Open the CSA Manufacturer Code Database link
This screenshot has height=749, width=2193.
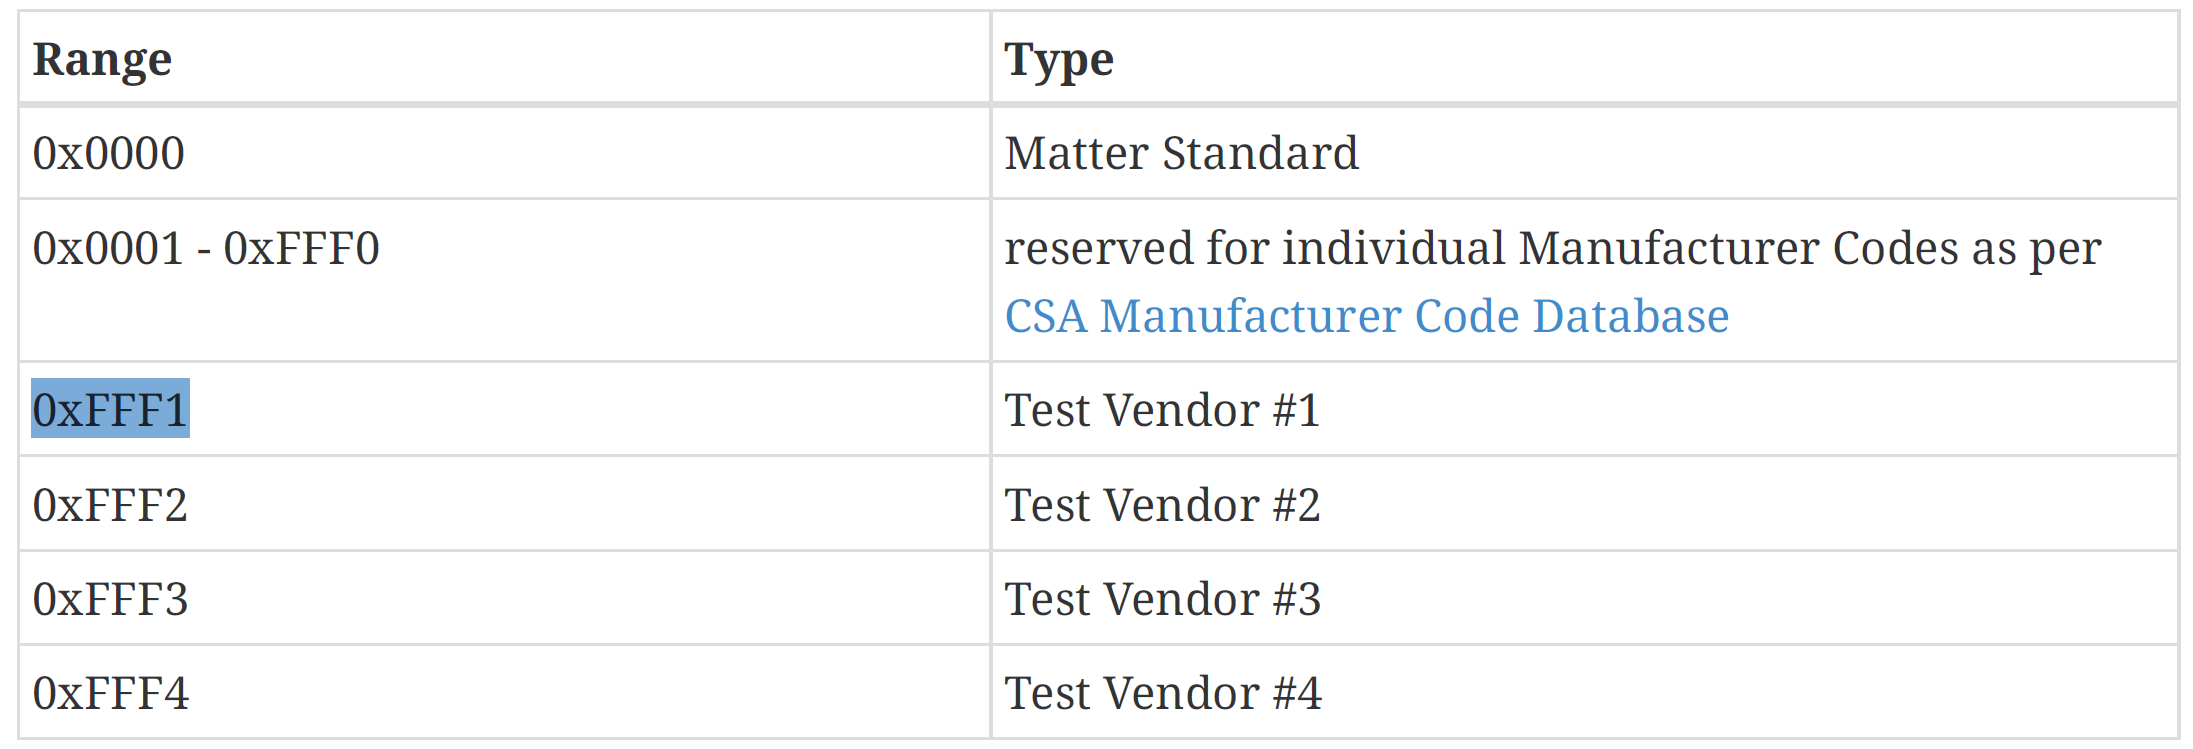point(1366,317)
